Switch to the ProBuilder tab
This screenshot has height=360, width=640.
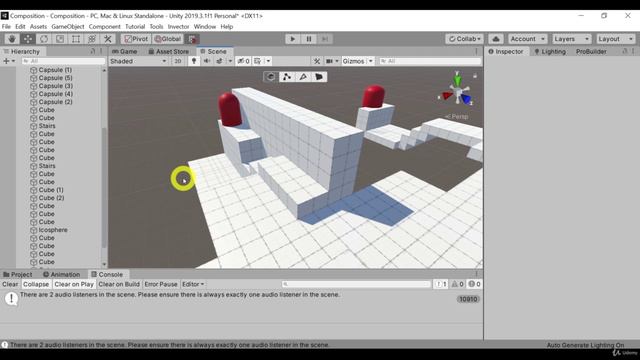pyautogui.click(x=591, y=51)
